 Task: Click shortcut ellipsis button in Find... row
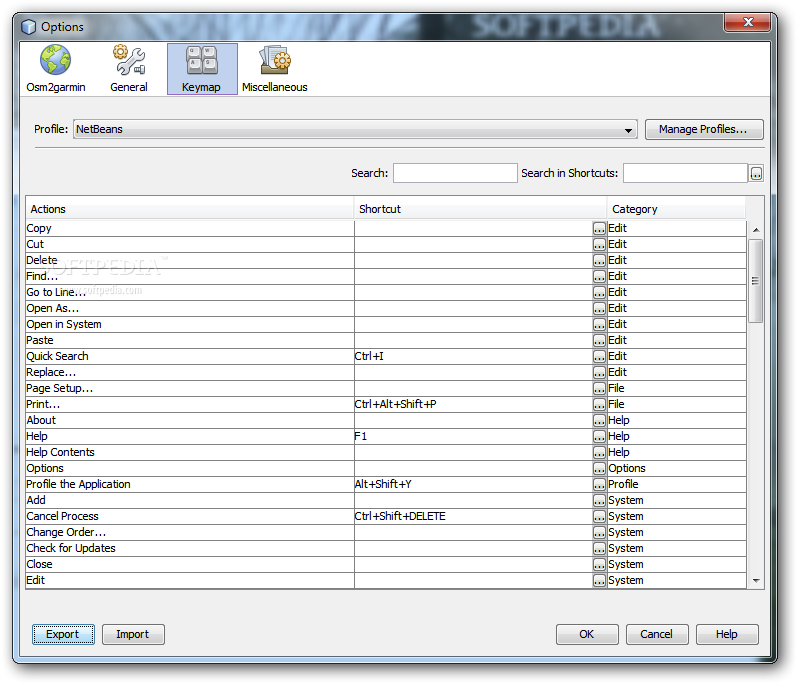tap(600, 276)
